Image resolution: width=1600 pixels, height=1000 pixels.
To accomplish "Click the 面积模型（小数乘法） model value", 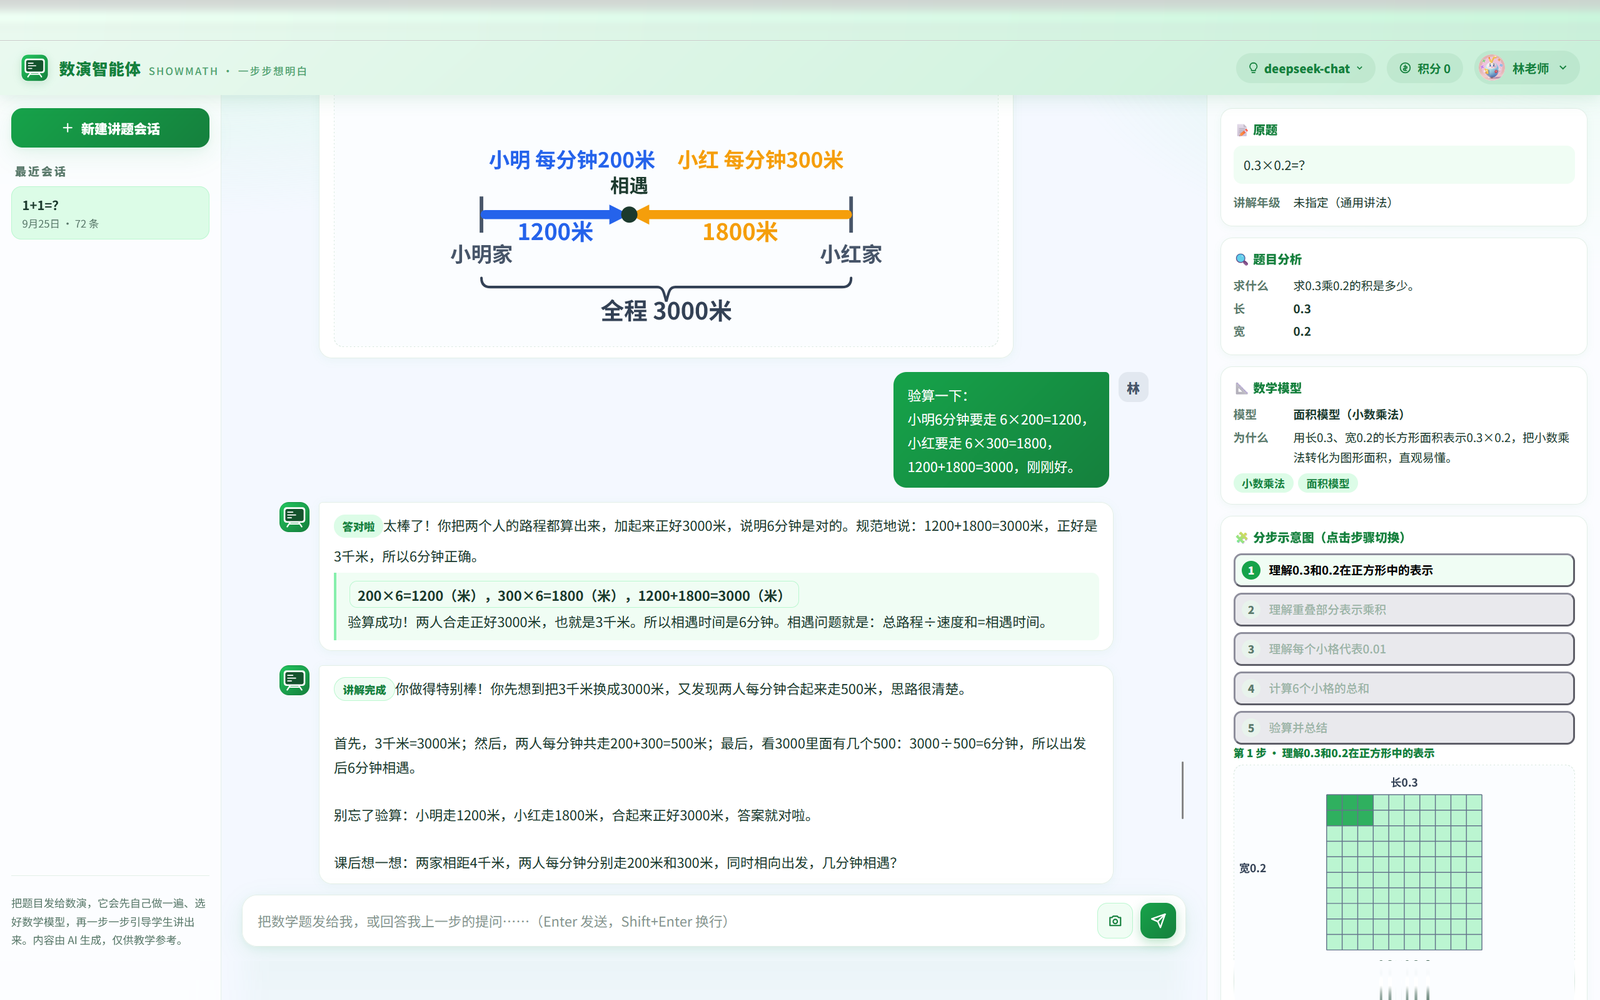I will coord(1348,414).
